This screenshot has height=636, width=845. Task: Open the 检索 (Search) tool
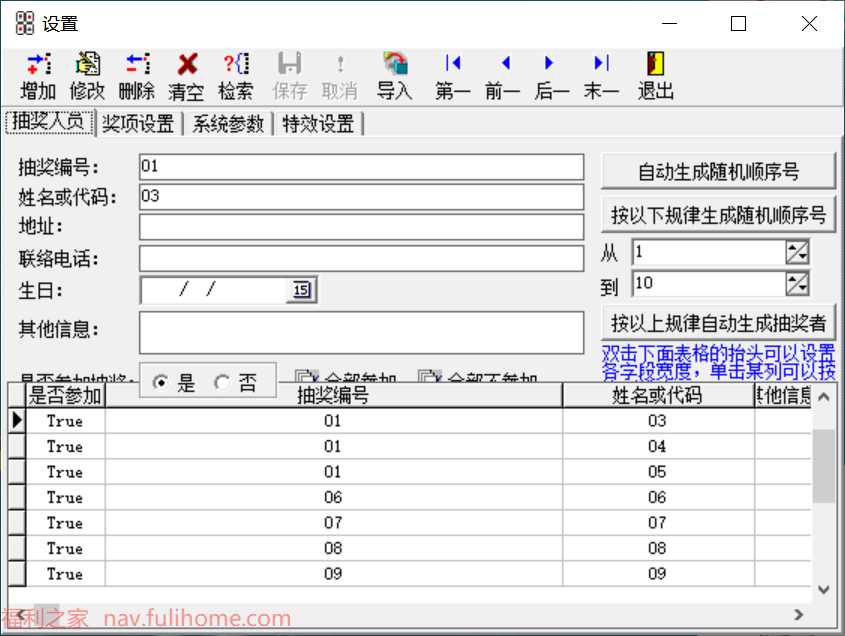click(x=236, y=66)
